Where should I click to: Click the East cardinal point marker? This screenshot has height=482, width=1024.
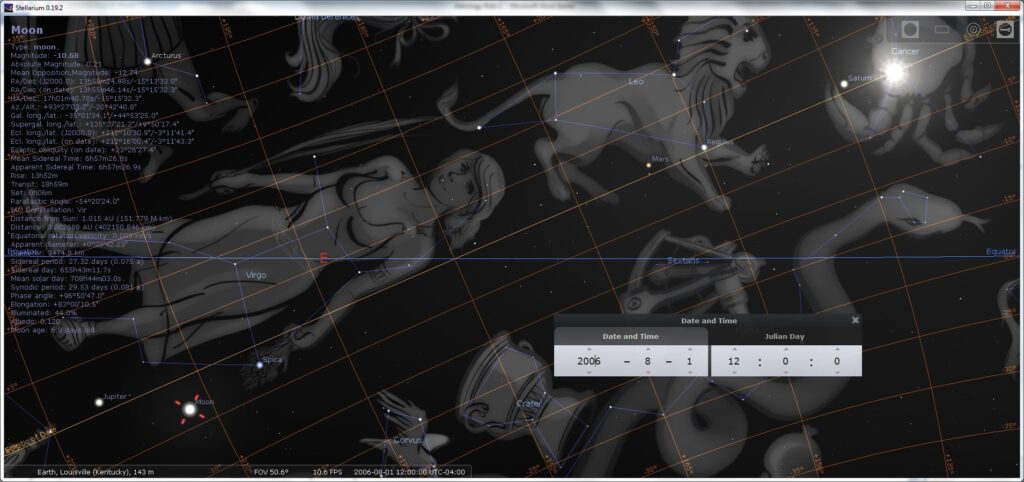323,258
